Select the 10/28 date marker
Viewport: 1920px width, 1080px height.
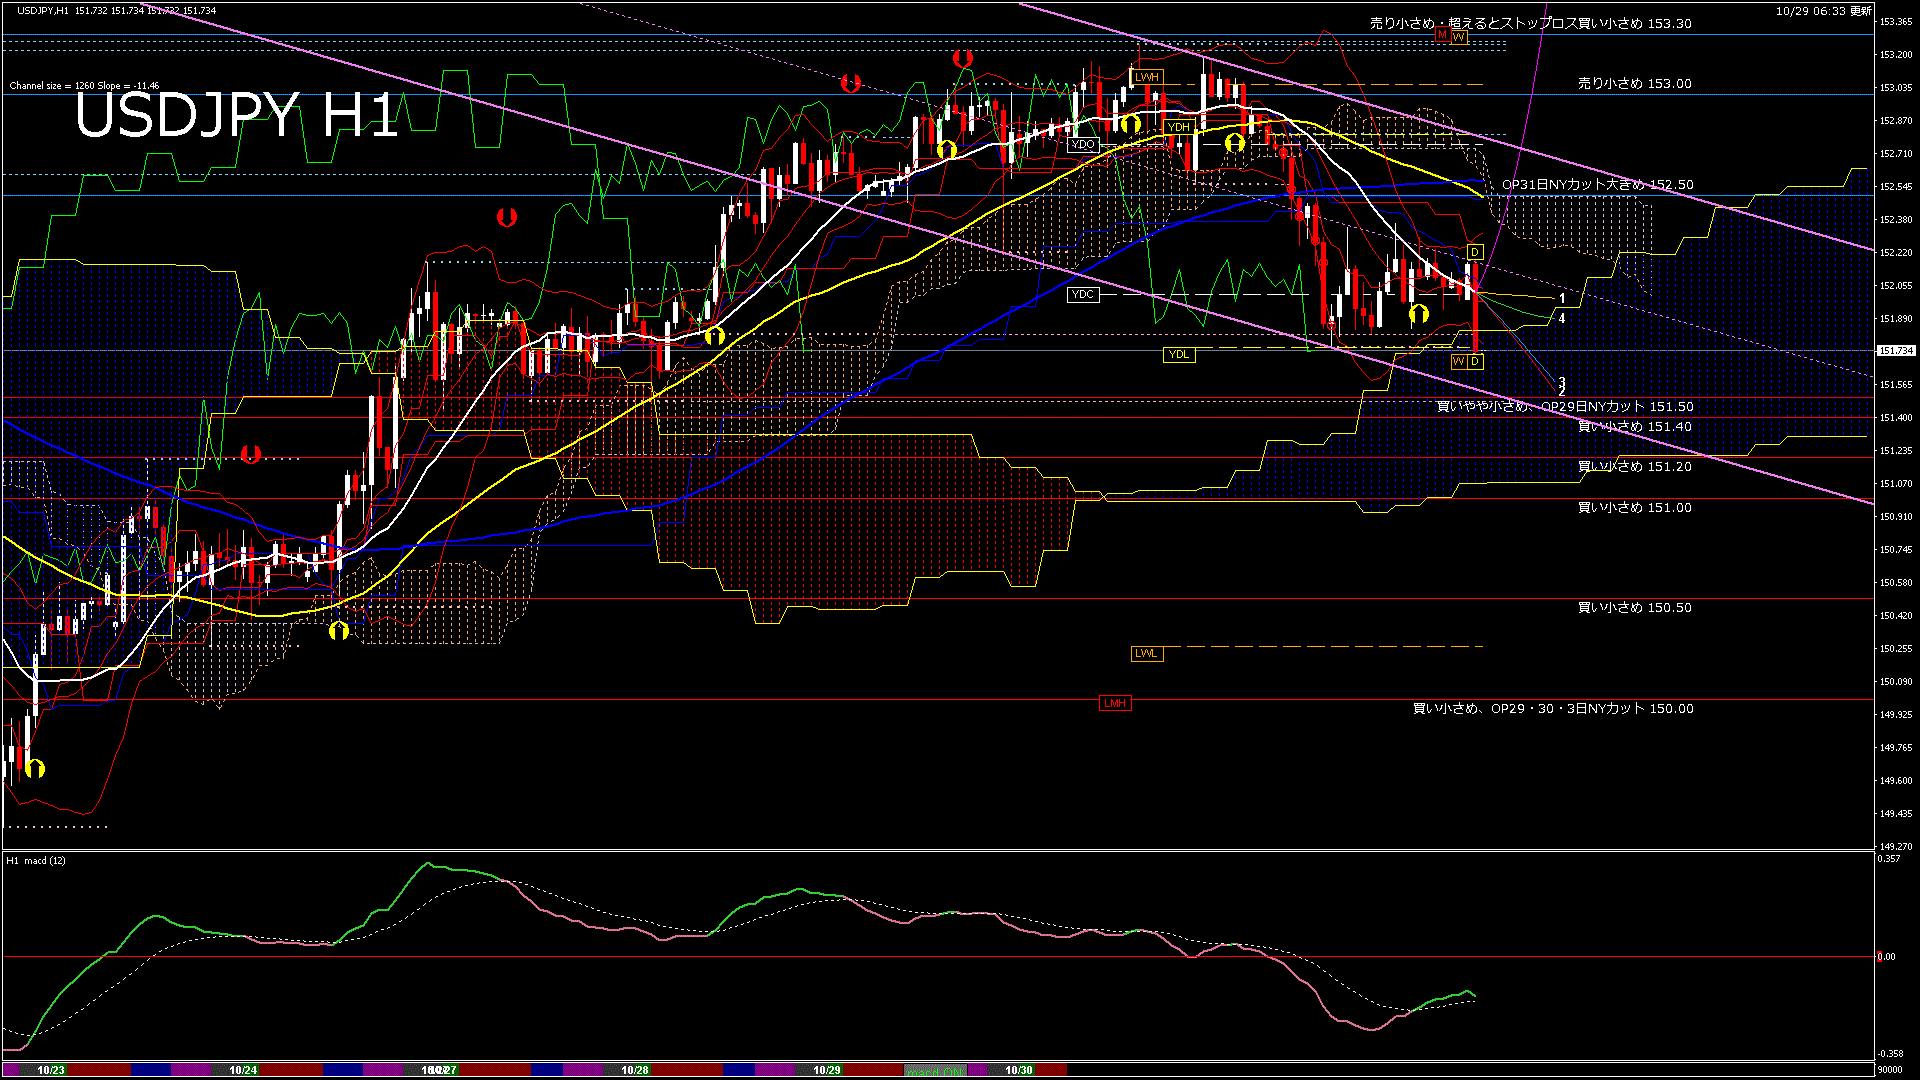(635, 1070)
